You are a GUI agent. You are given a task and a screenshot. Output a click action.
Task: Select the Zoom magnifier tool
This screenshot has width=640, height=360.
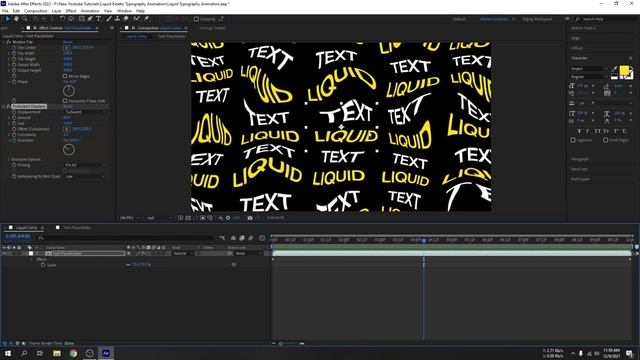click(24, 19)
